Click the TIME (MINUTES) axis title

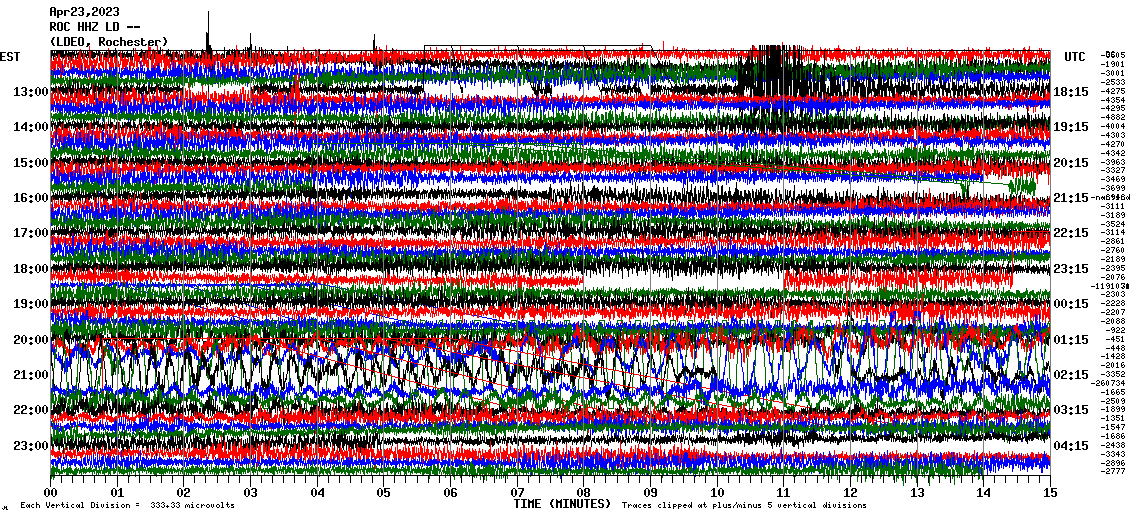[x=561, y=505]
